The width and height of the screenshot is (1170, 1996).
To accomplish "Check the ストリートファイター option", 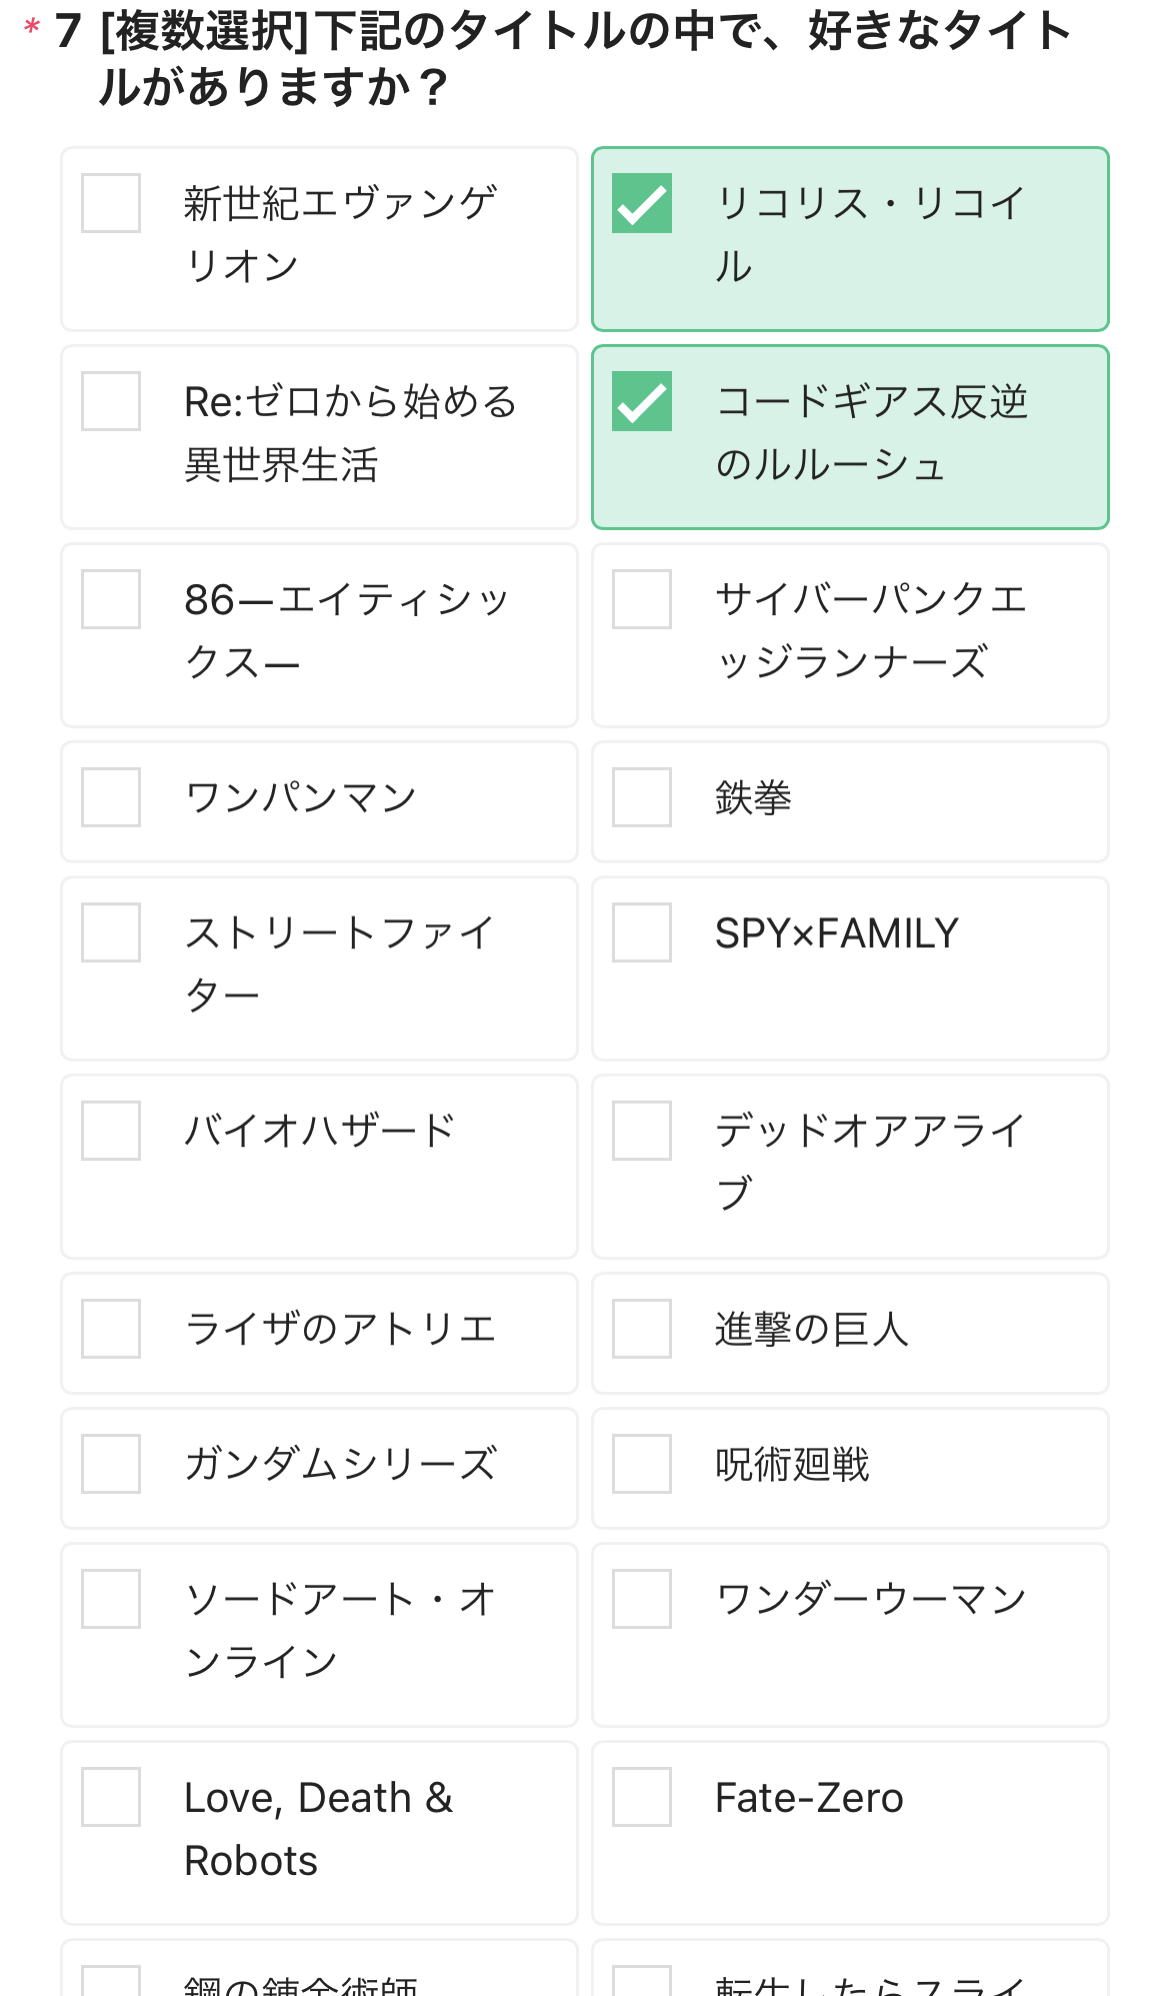I will pos(111,933).
